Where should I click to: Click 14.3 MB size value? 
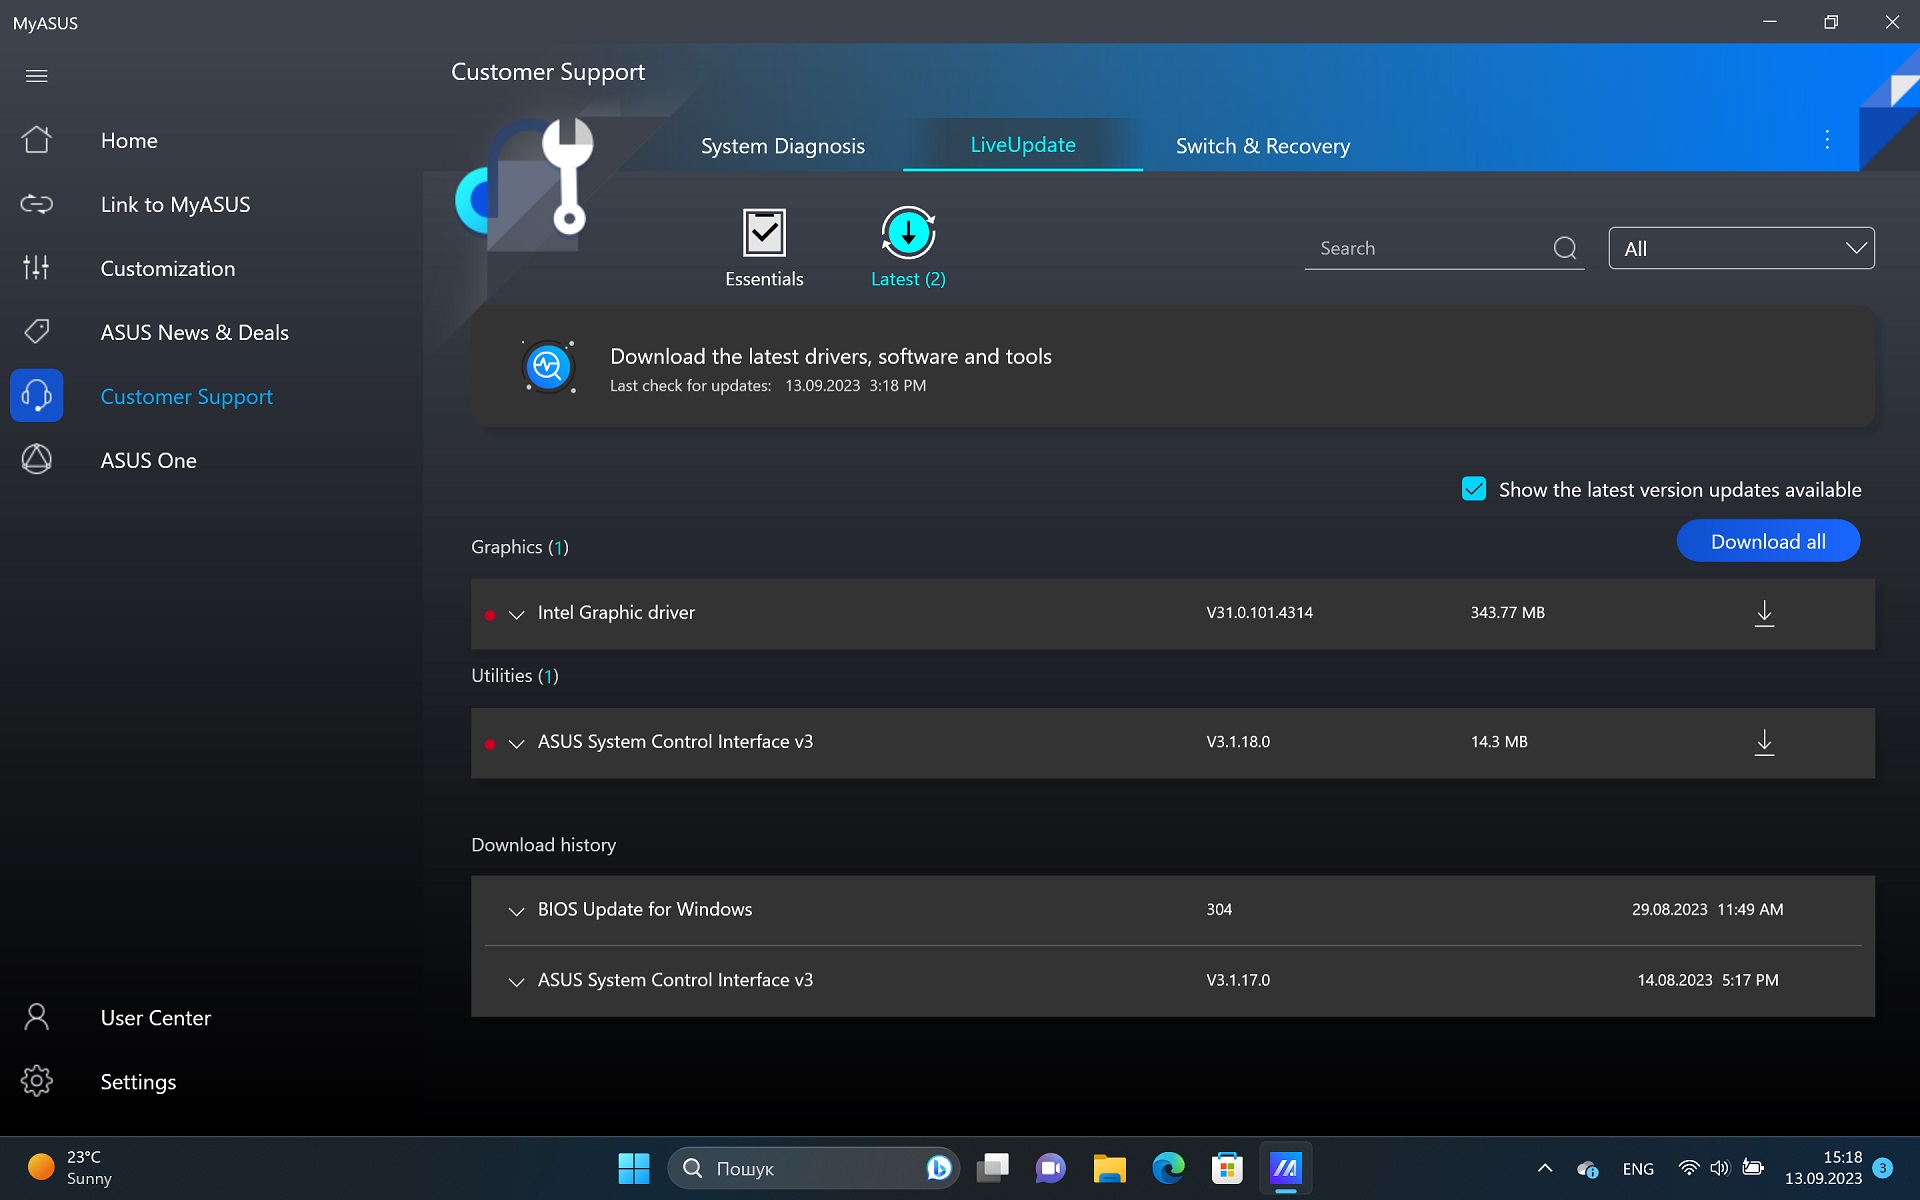(1499, 742)
